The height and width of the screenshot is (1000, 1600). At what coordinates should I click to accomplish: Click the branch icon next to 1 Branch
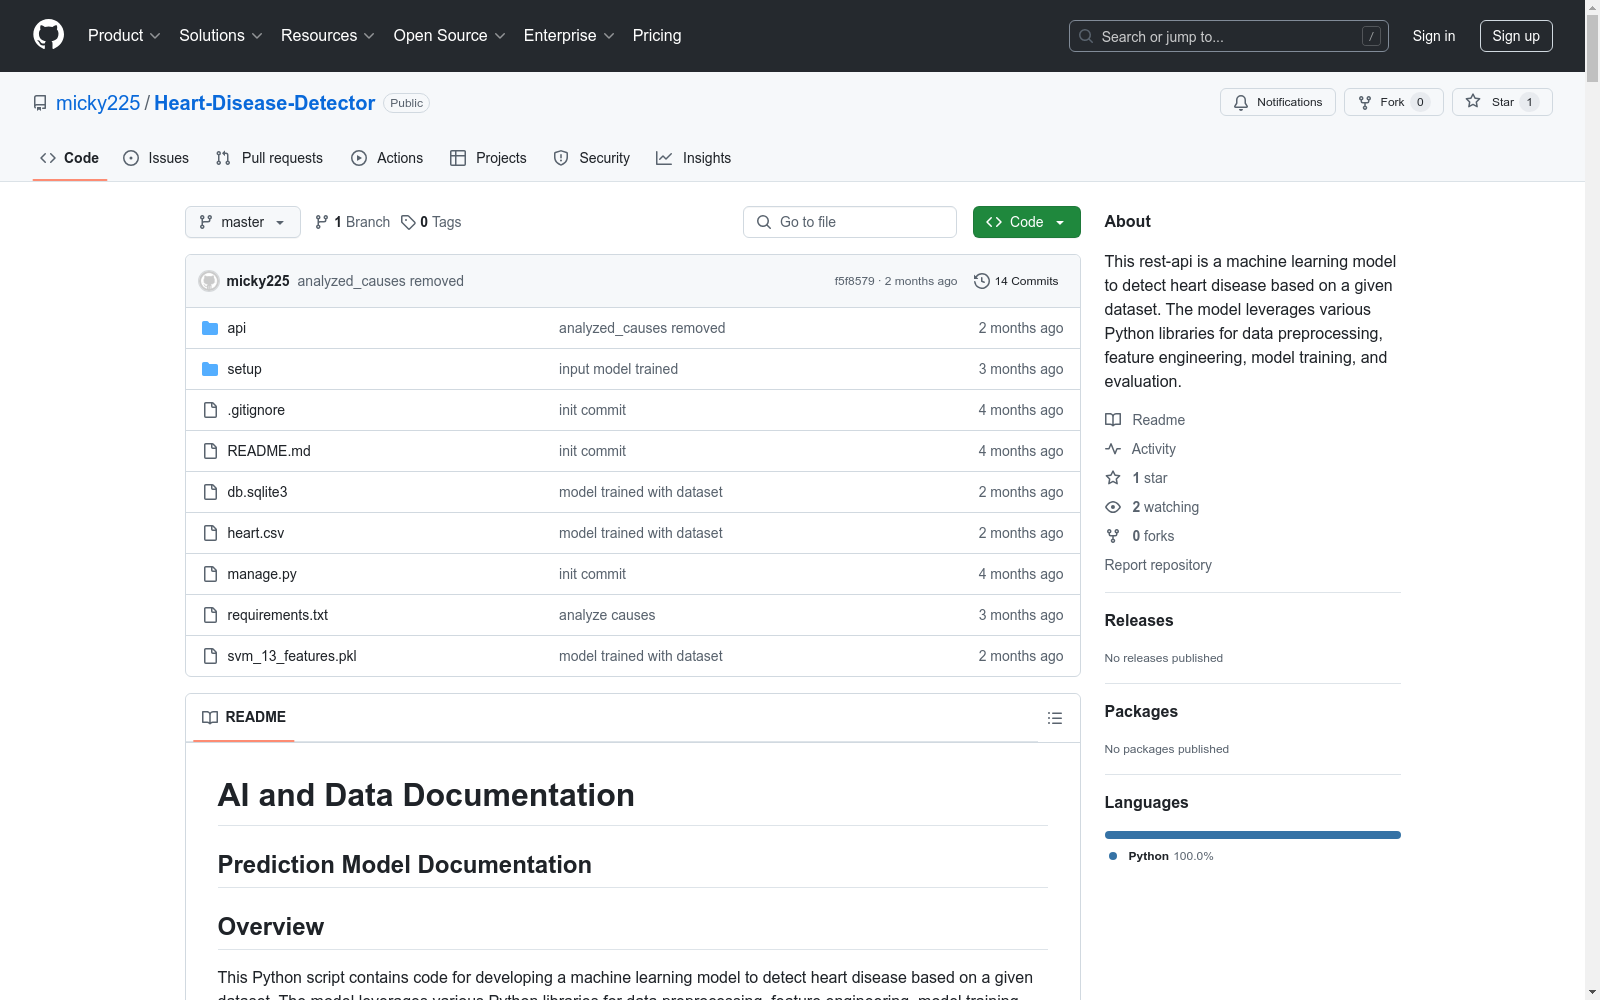tap(321, 222)
